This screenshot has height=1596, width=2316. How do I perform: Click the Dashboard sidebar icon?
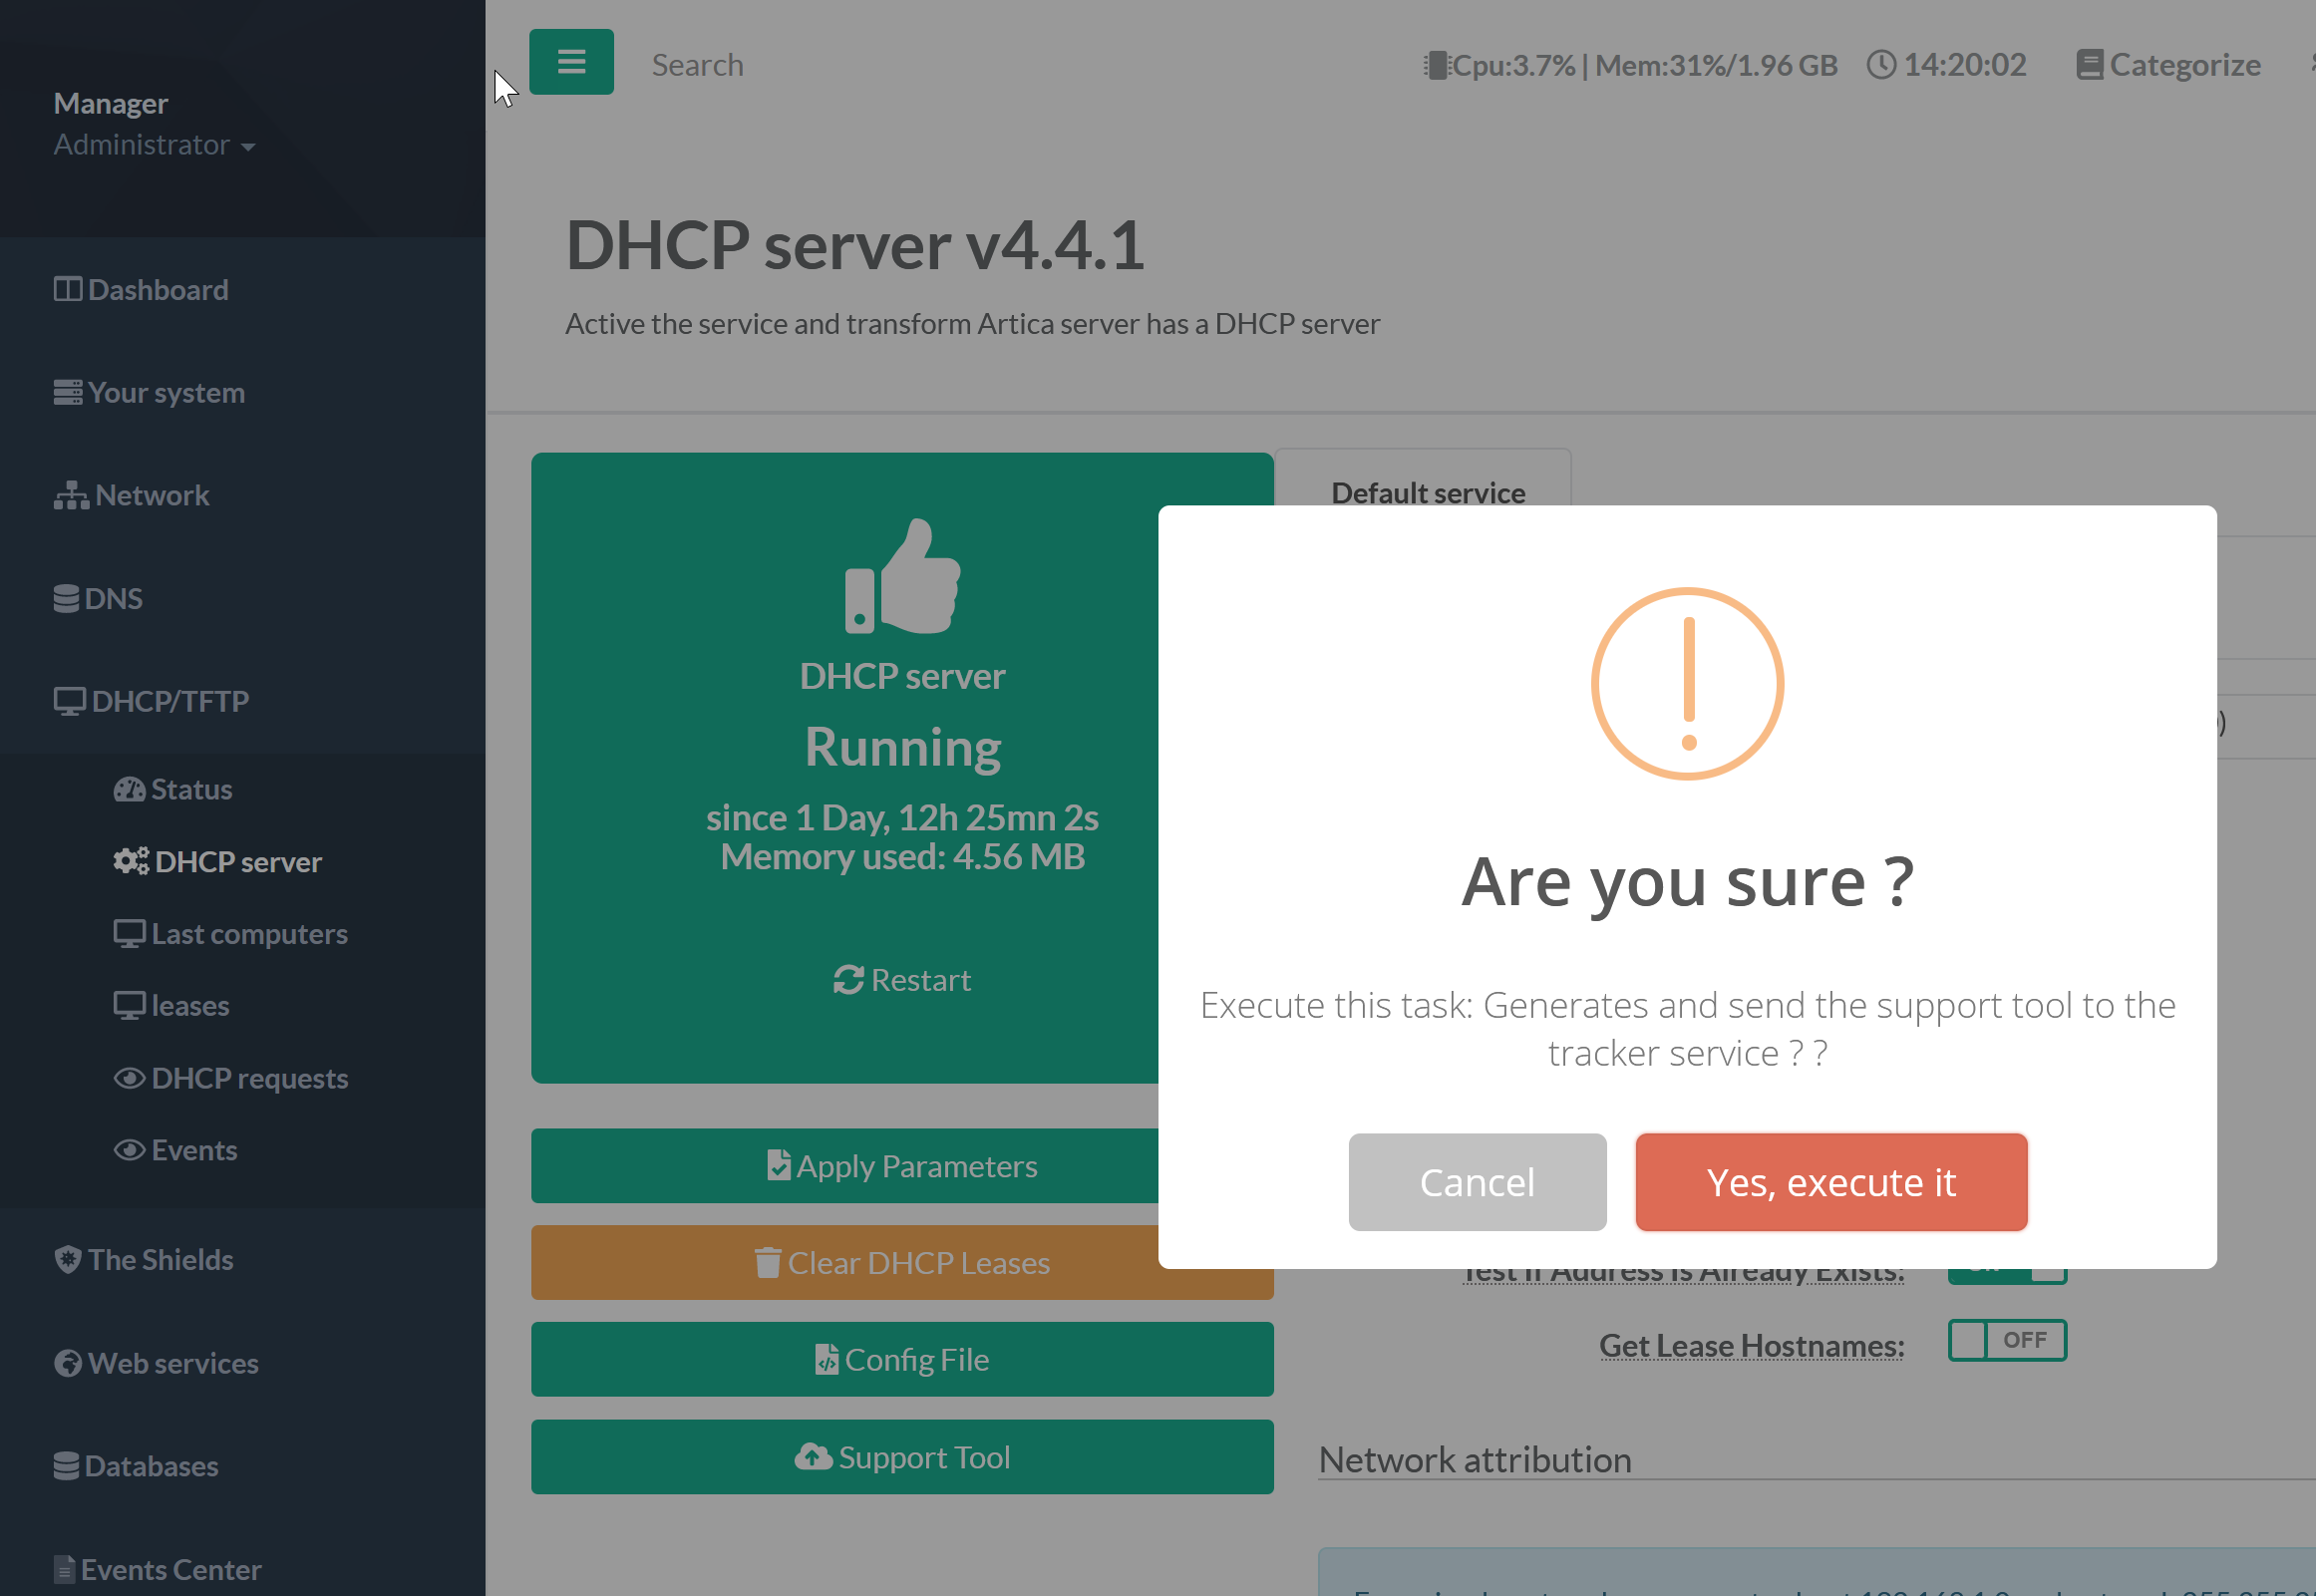click(67, 290)
